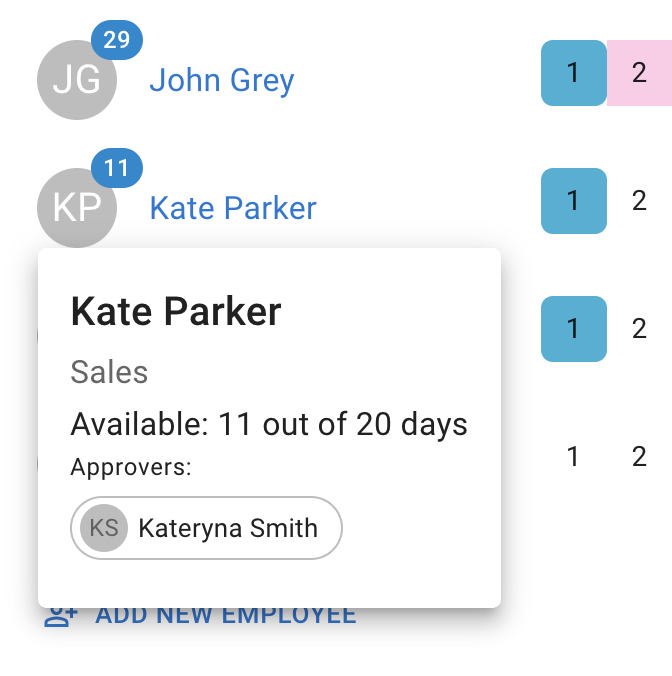Select day 1 in Kate Parker's row

point(574,201)
